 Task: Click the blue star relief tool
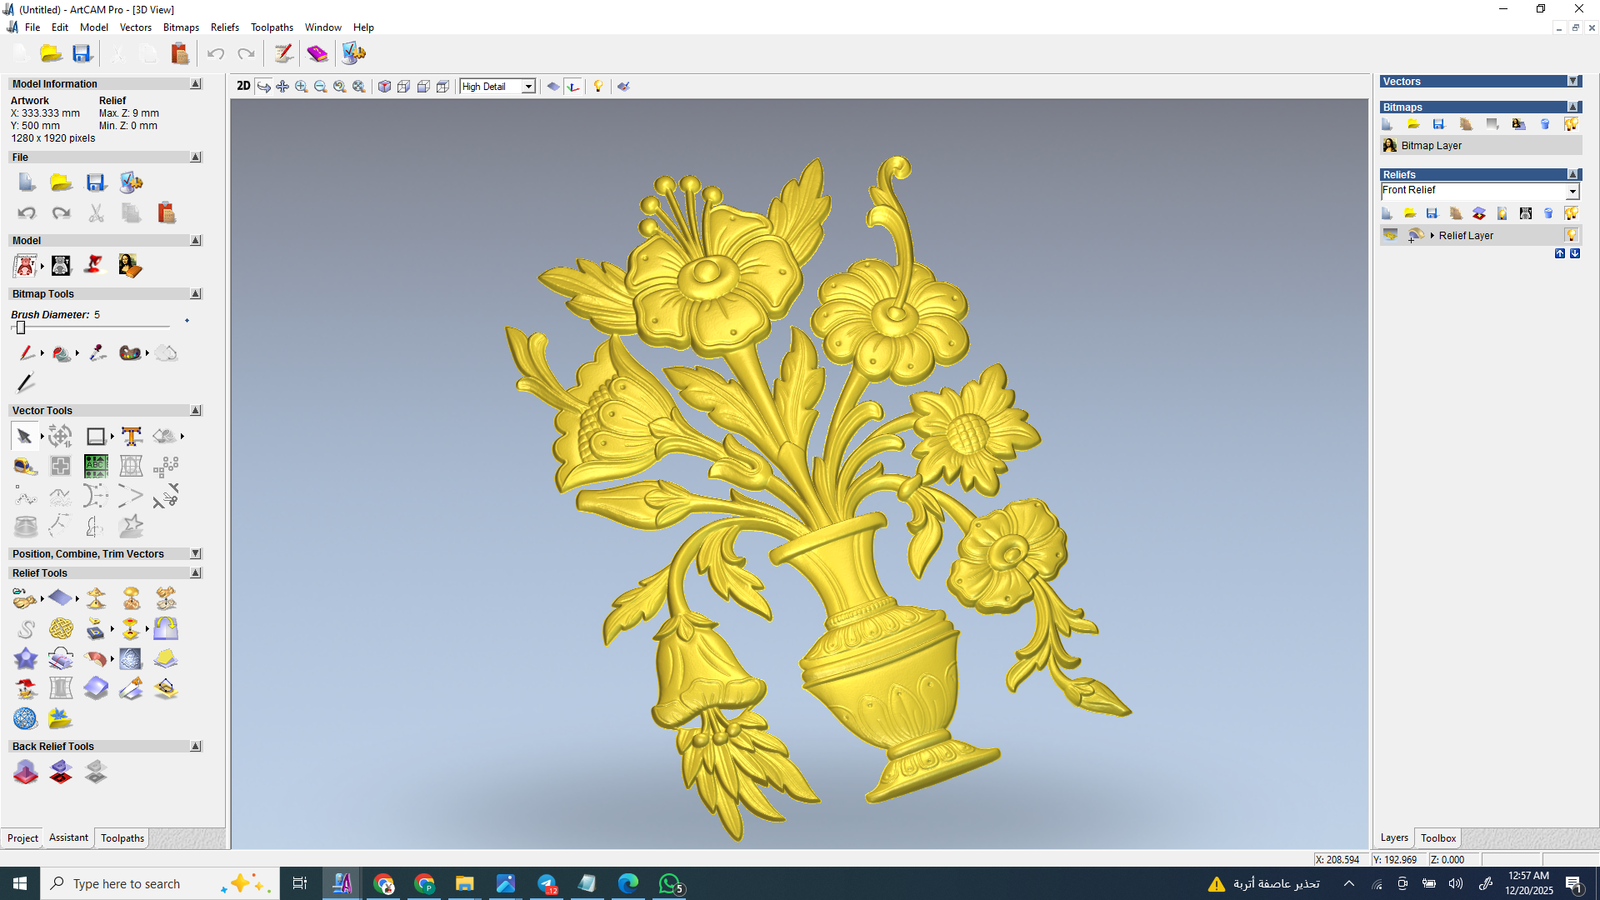25,659
